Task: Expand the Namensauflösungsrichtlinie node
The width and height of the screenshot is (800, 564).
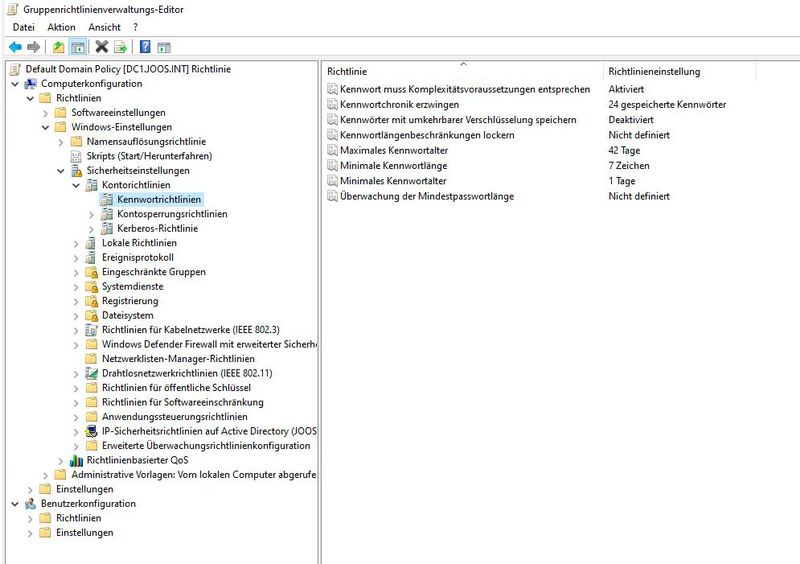Action: pyautogui.click(x=61, y=142)
